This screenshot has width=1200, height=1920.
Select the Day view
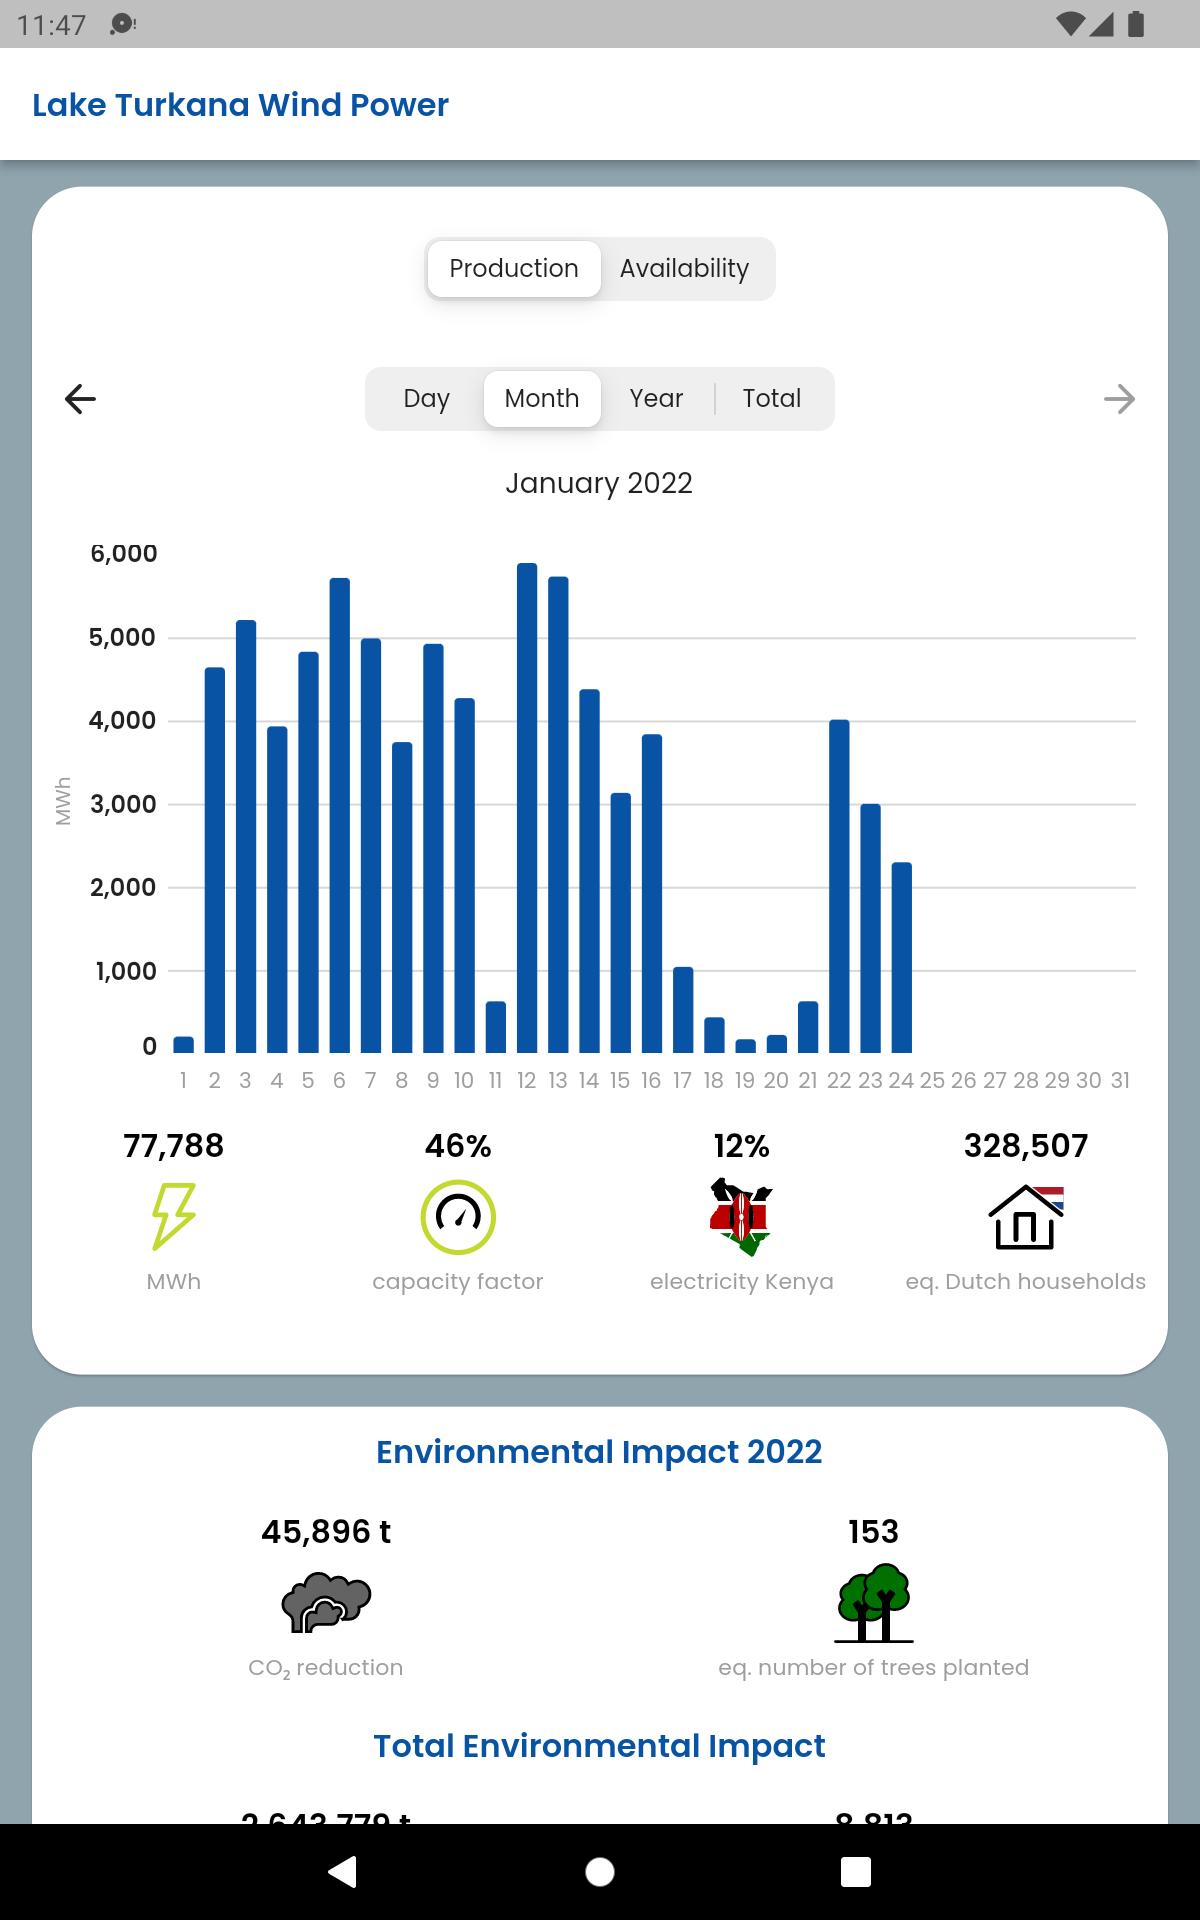(x=427, y=398)
